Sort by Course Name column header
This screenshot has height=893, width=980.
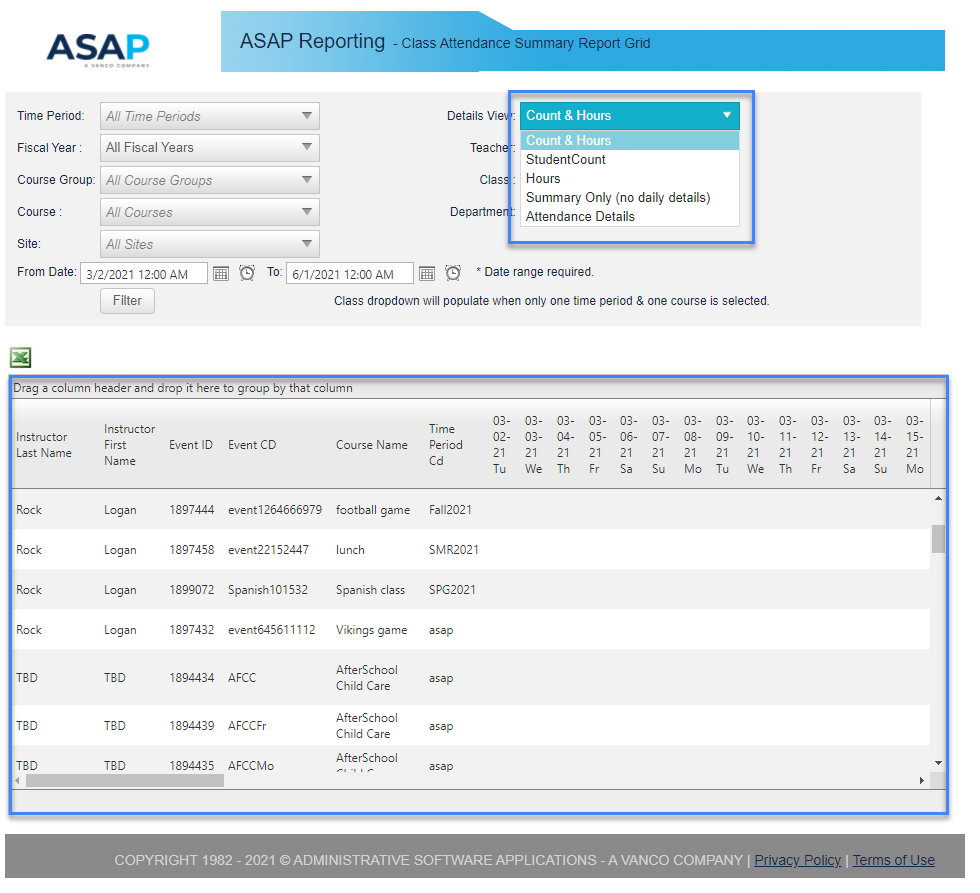(372, 445)
